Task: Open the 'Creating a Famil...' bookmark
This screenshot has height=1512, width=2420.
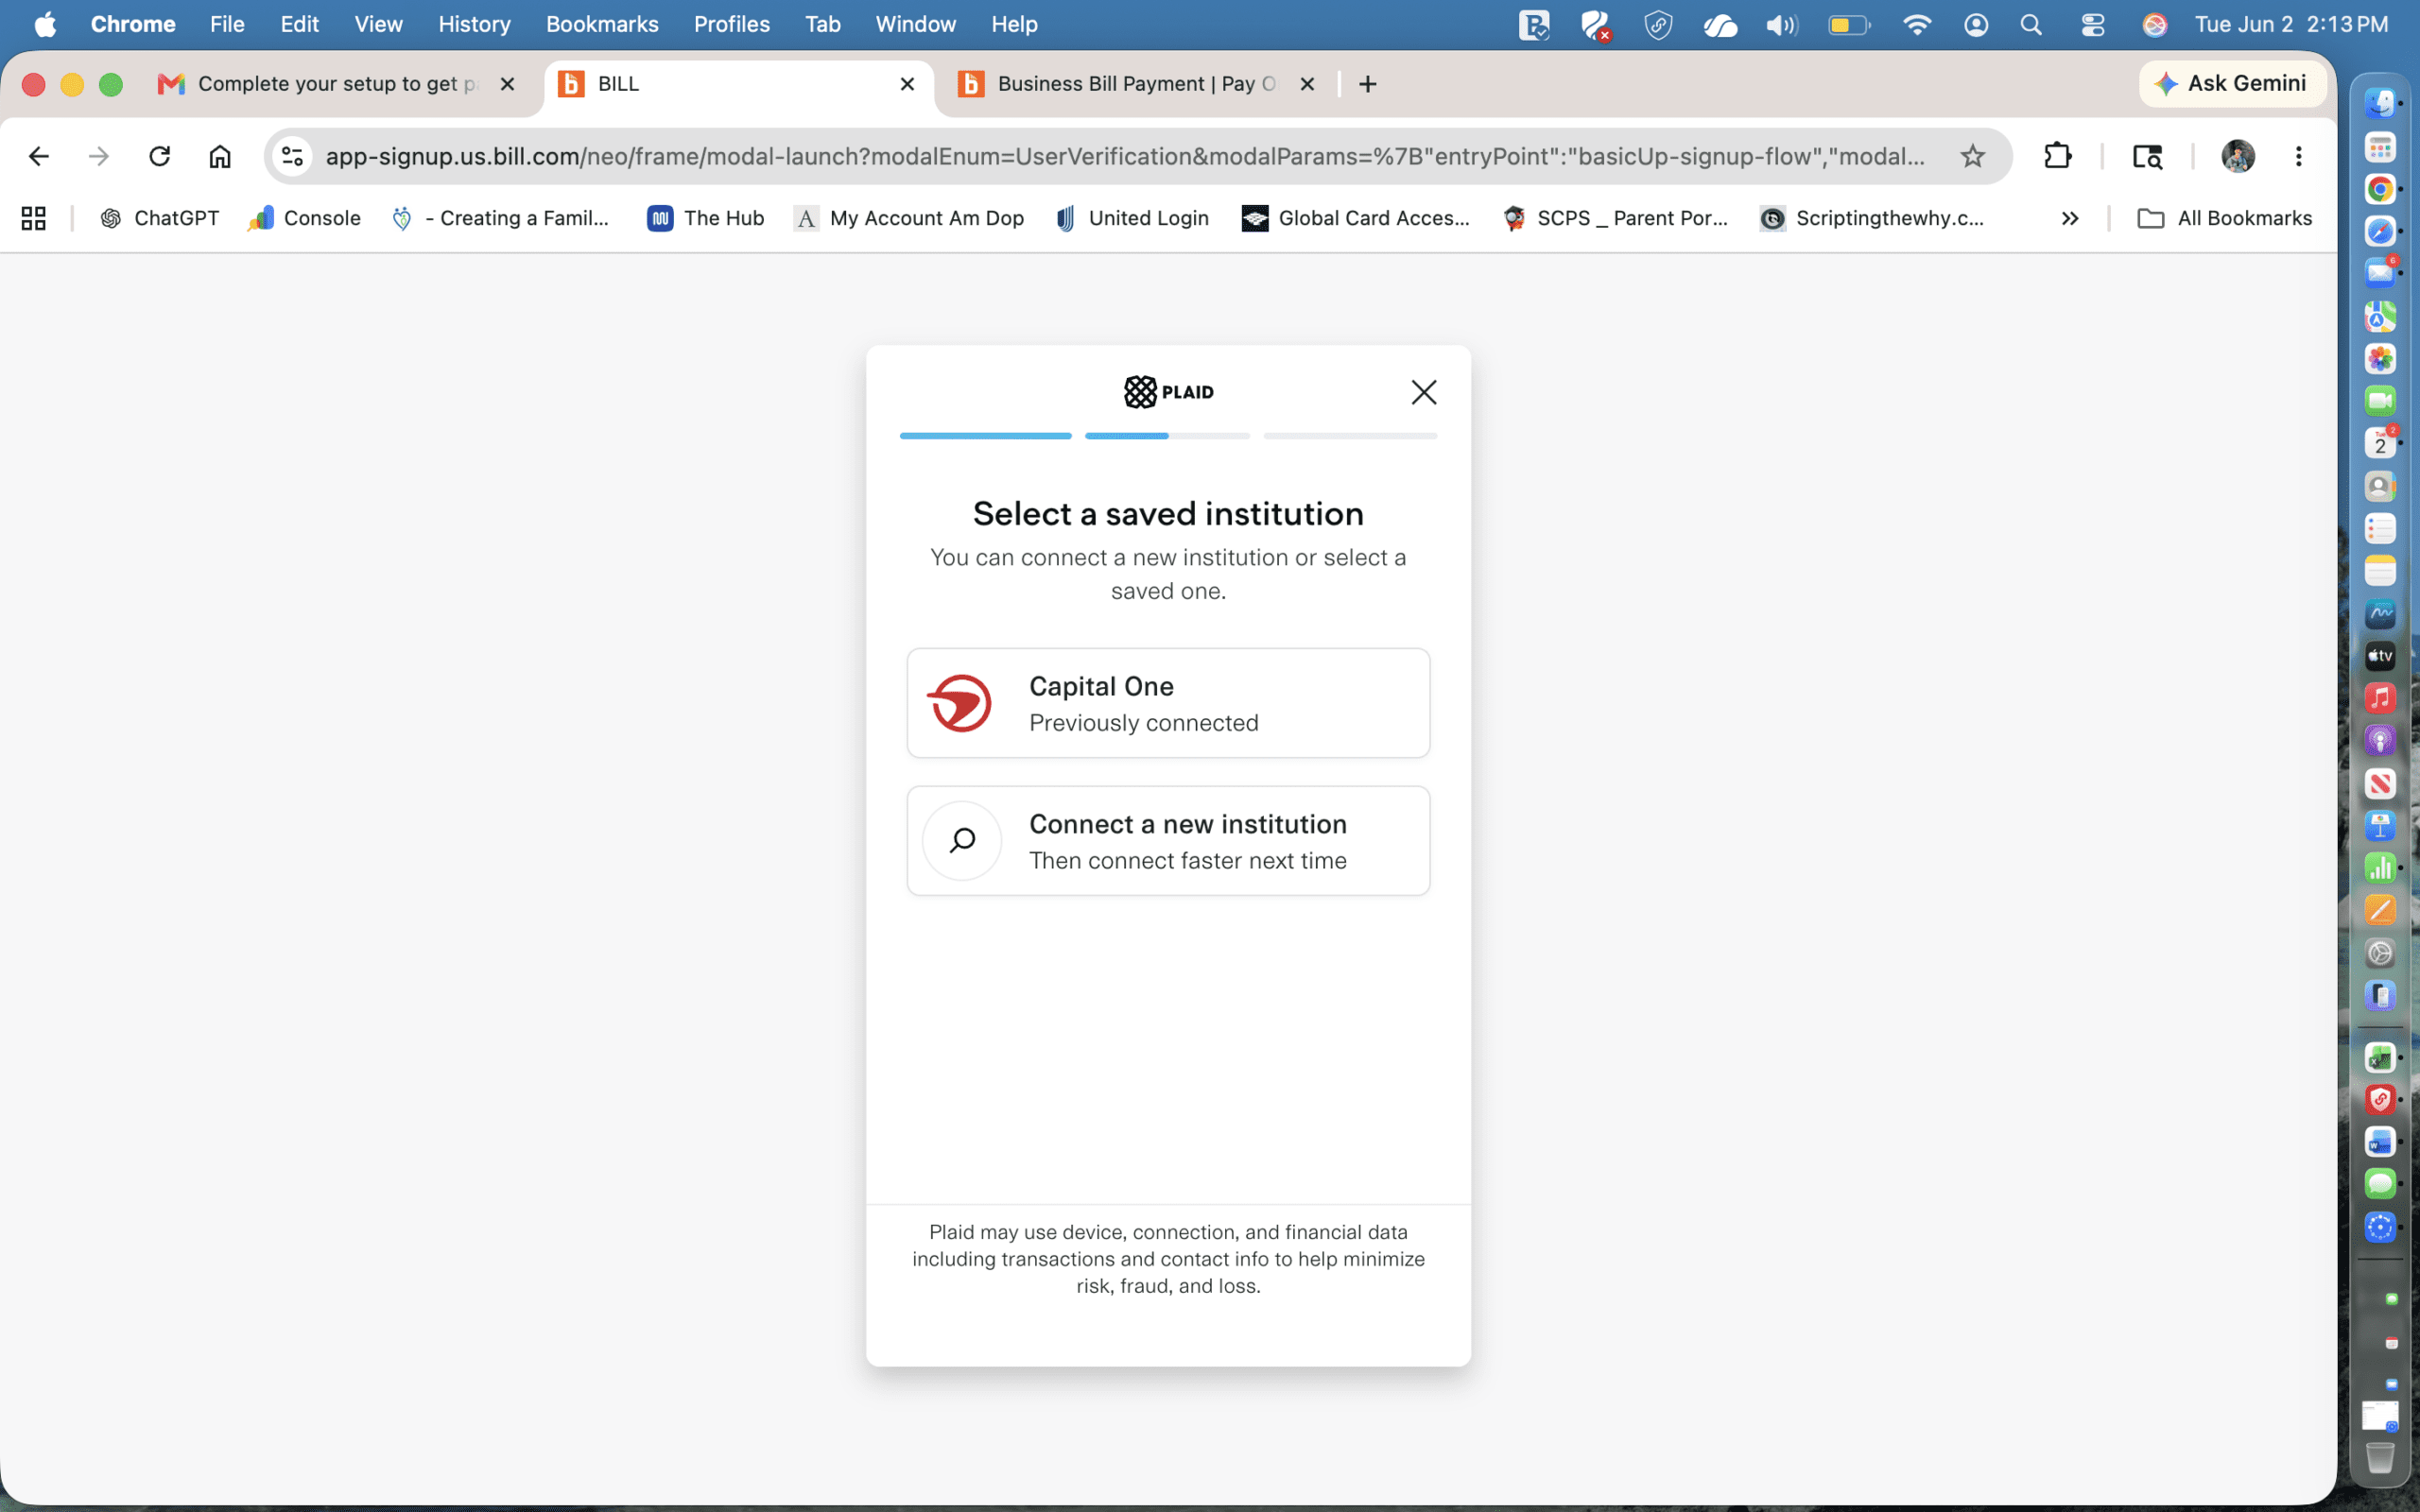Action: pyautogui.click(x=500, y=218)
